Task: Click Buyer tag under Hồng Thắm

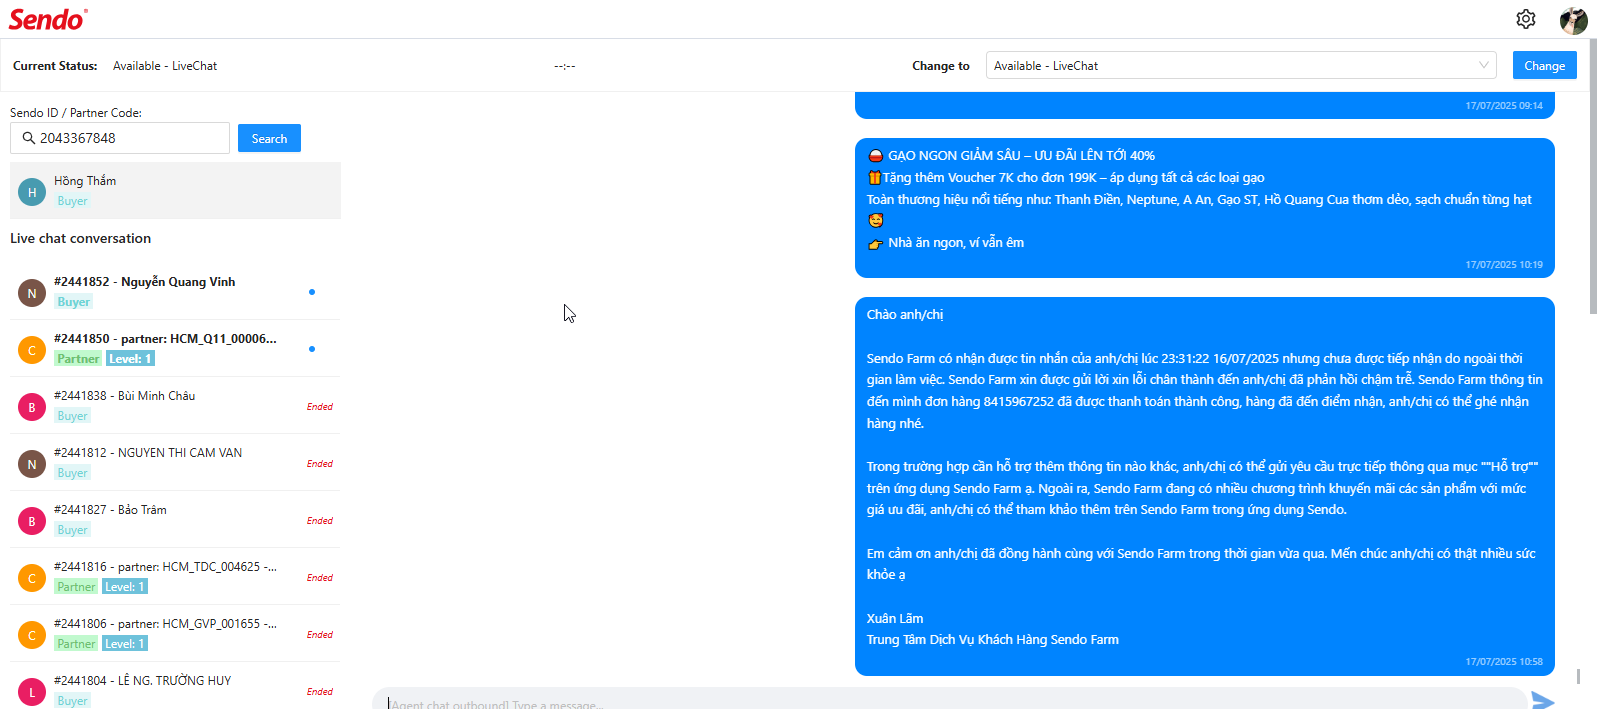Action: (x=72, y=201)
